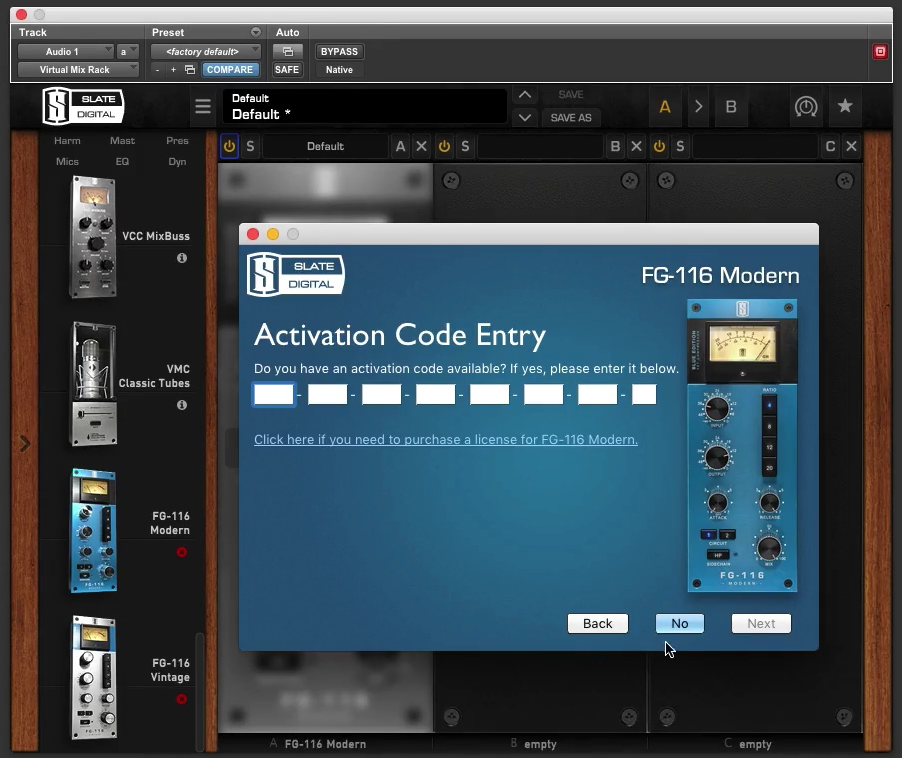Open the insert position 'a' dropdown
This screenshot has width=902, height=758.
coord(128,52)
